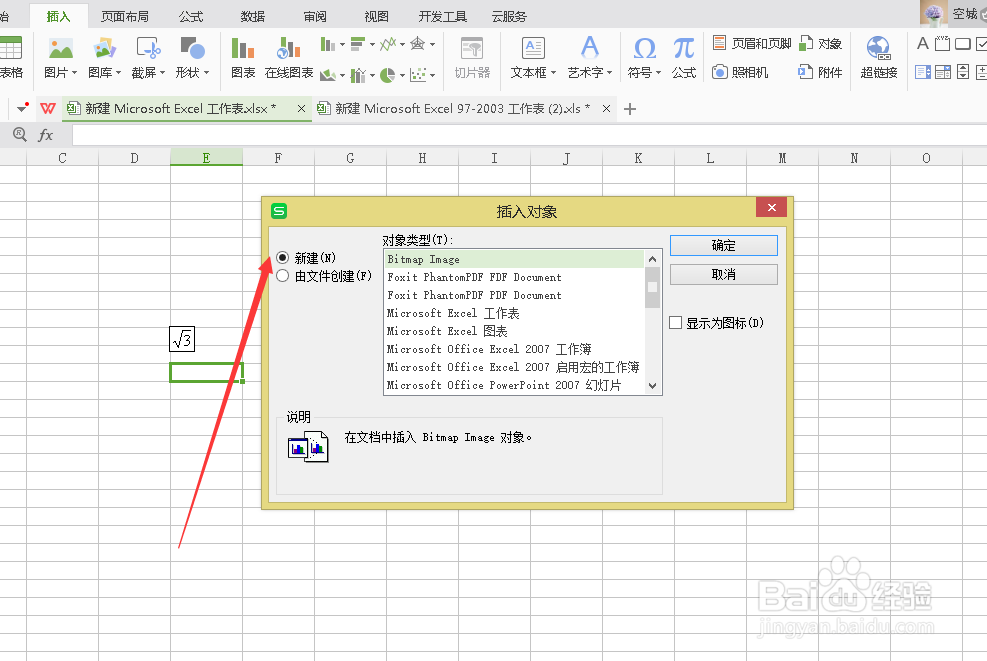Click the Omega 符号 symbol icon
The width and height of the screenshot is (987, 661).
(645, 48)
